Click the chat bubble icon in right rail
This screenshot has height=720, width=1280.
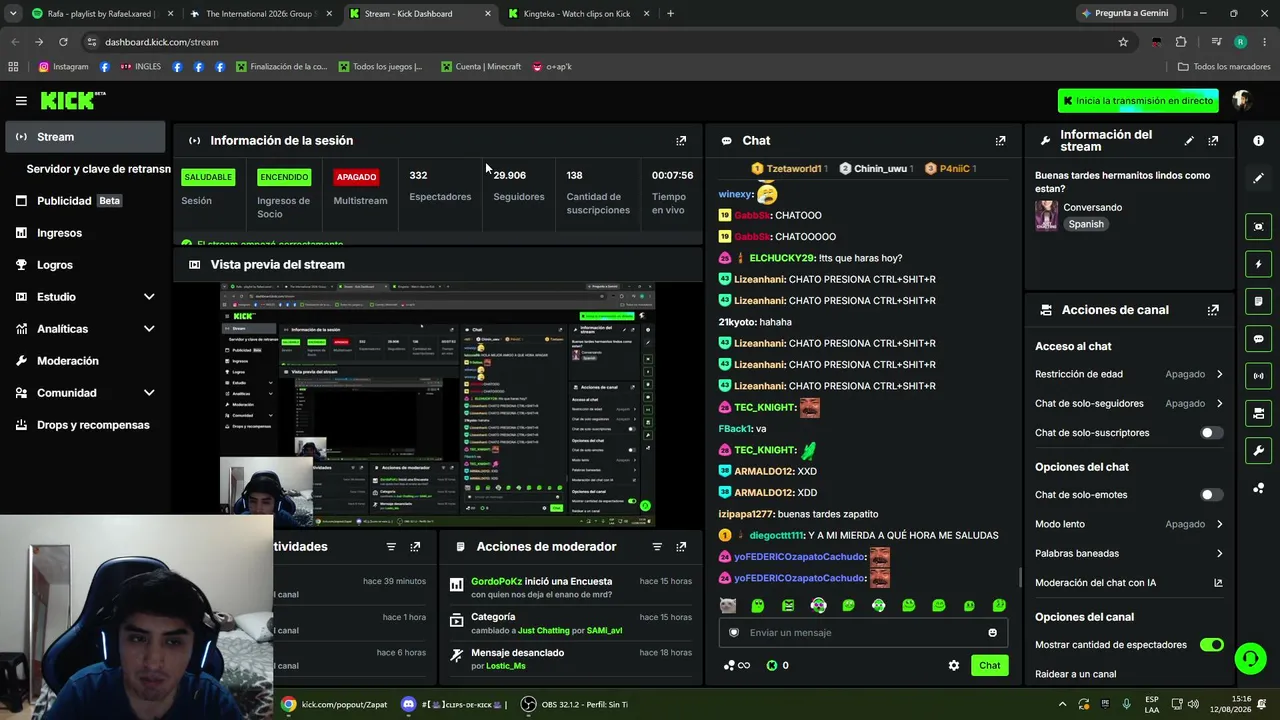click(1259, 339)
